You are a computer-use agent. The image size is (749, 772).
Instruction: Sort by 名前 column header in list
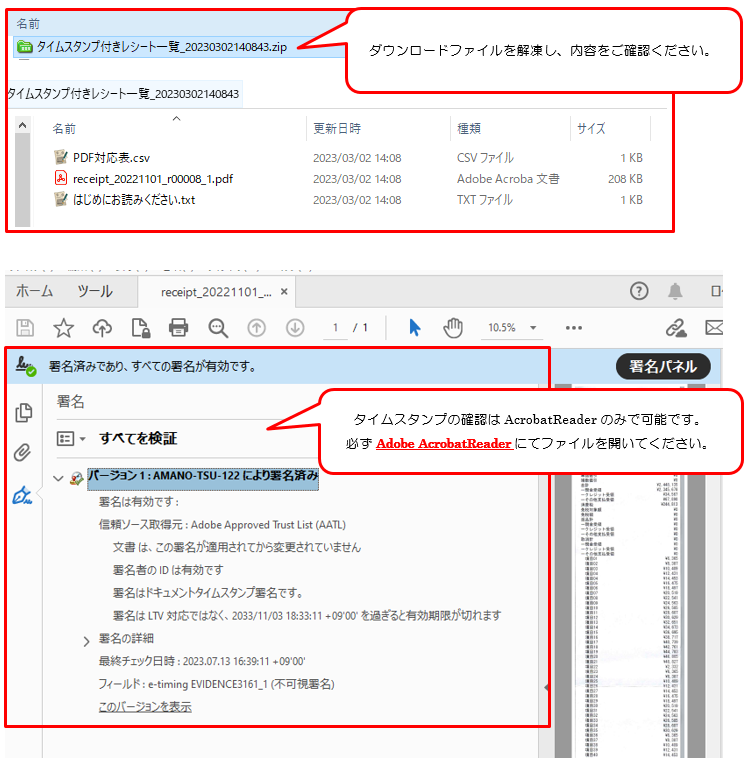coord(65,129)
